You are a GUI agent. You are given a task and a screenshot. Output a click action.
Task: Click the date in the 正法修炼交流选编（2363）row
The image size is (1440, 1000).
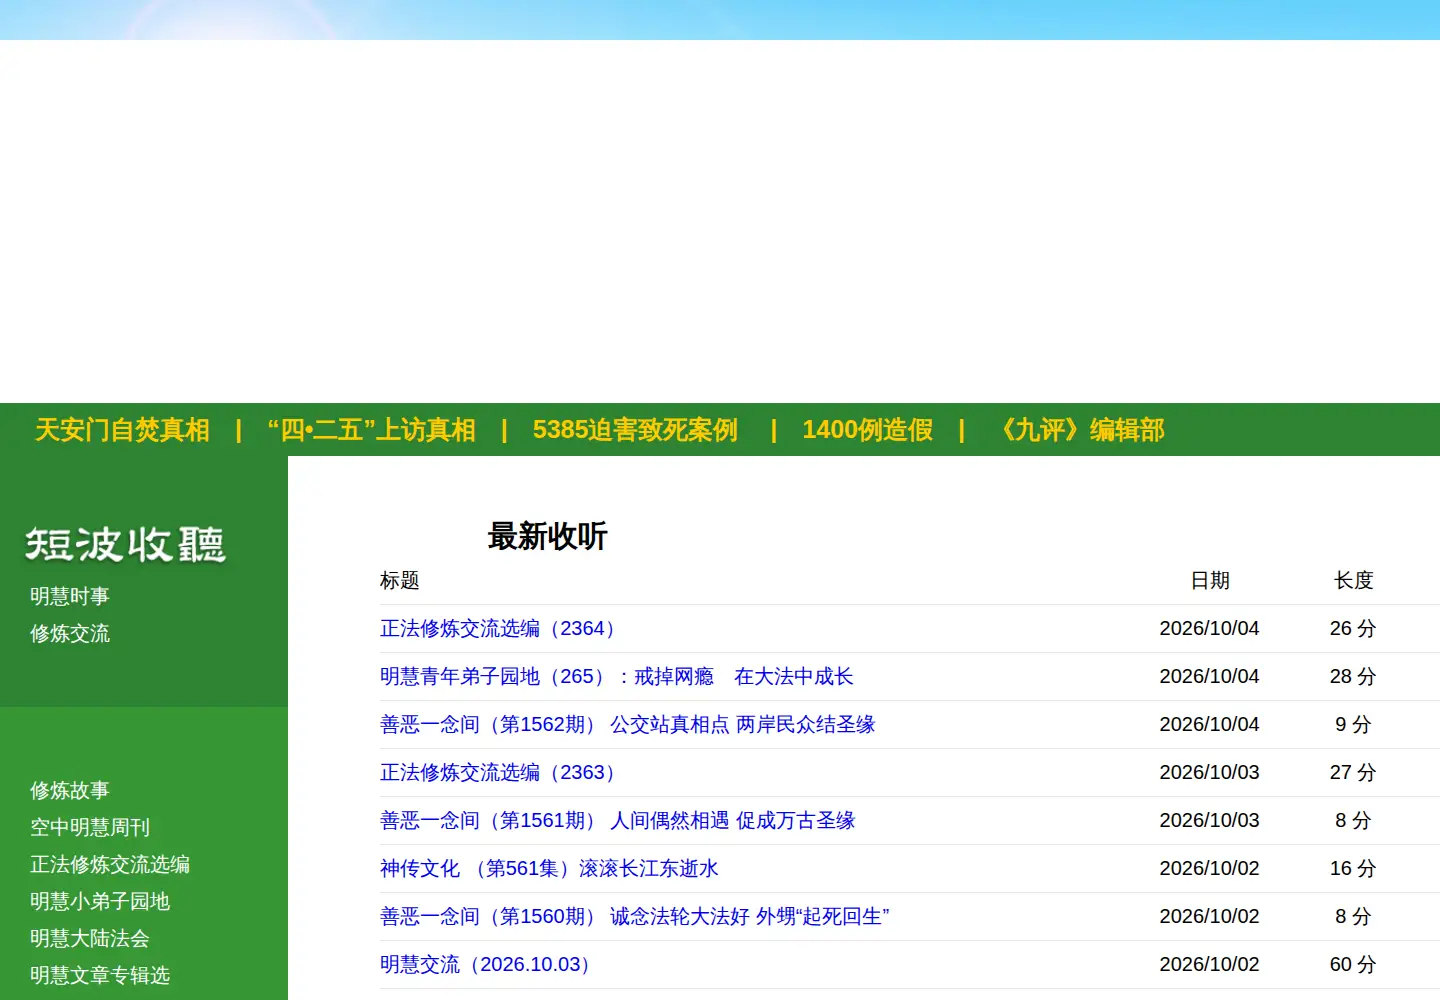(1209, 772)
